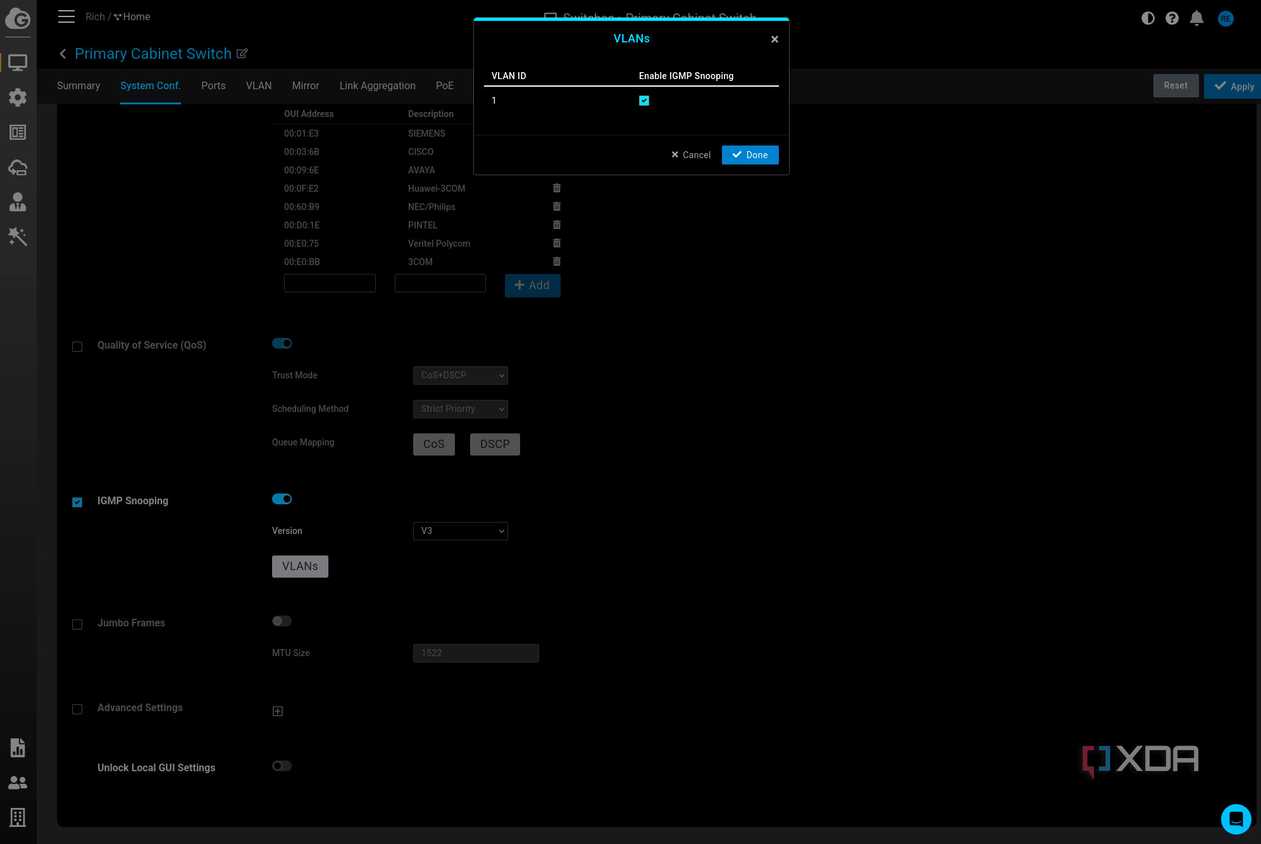The image size is (1261, 844).
Task: Untick the IGMP Snooping section checkbox
Action: [77, 502]
